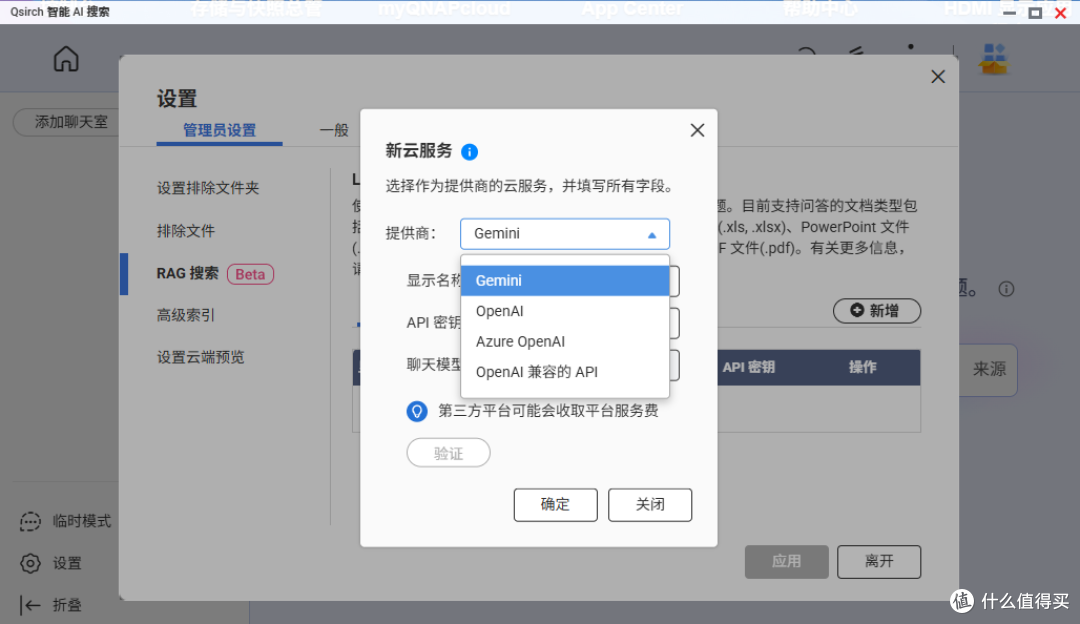Viewport: 1080px width, 624px height.
Task: Close the Qsirch window with red X
Action: tap(1061, 12)
